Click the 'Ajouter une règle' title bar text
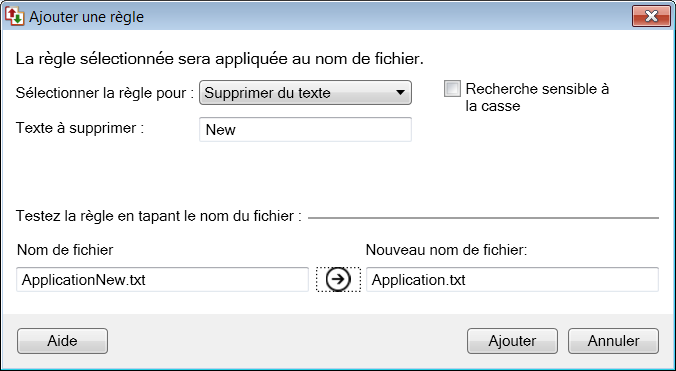Image resolution: width=676 pixels, height=371 pixels. pos(87,17)
